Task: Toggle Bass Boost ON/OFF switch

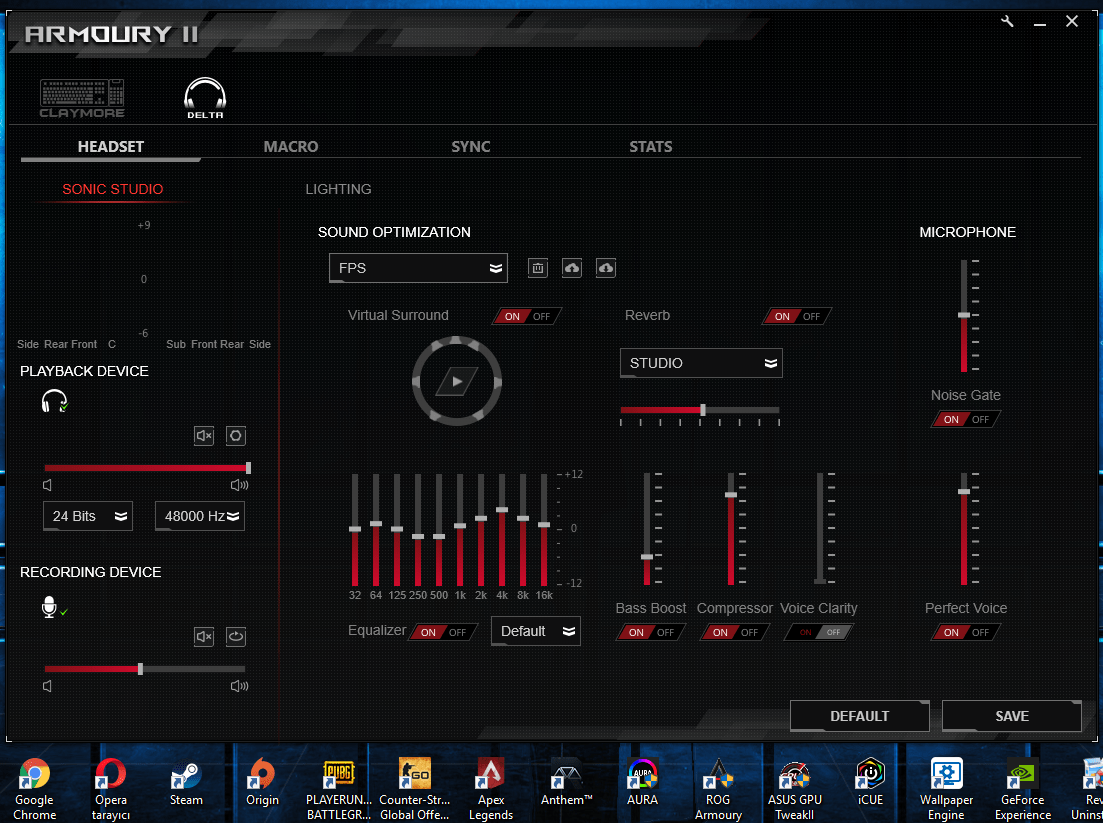Action: point(651,632)
